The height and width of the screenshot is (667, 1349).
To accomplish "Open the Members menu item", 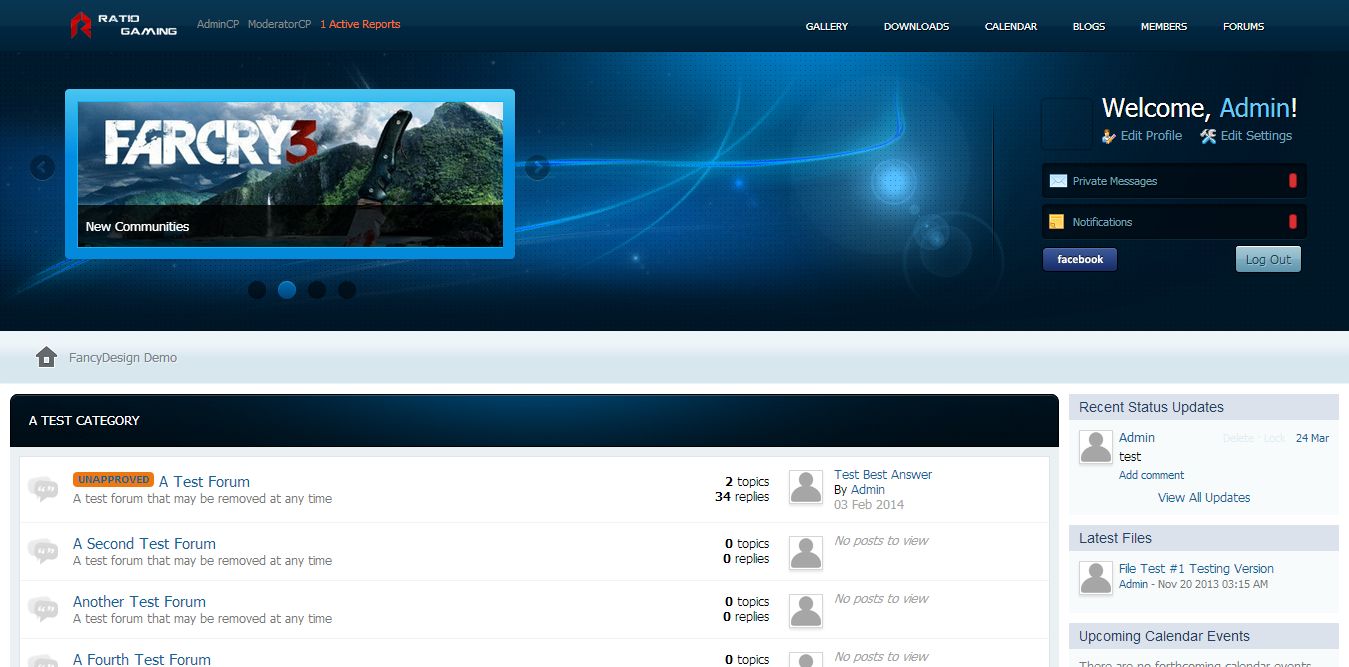I will point(1164,26).
